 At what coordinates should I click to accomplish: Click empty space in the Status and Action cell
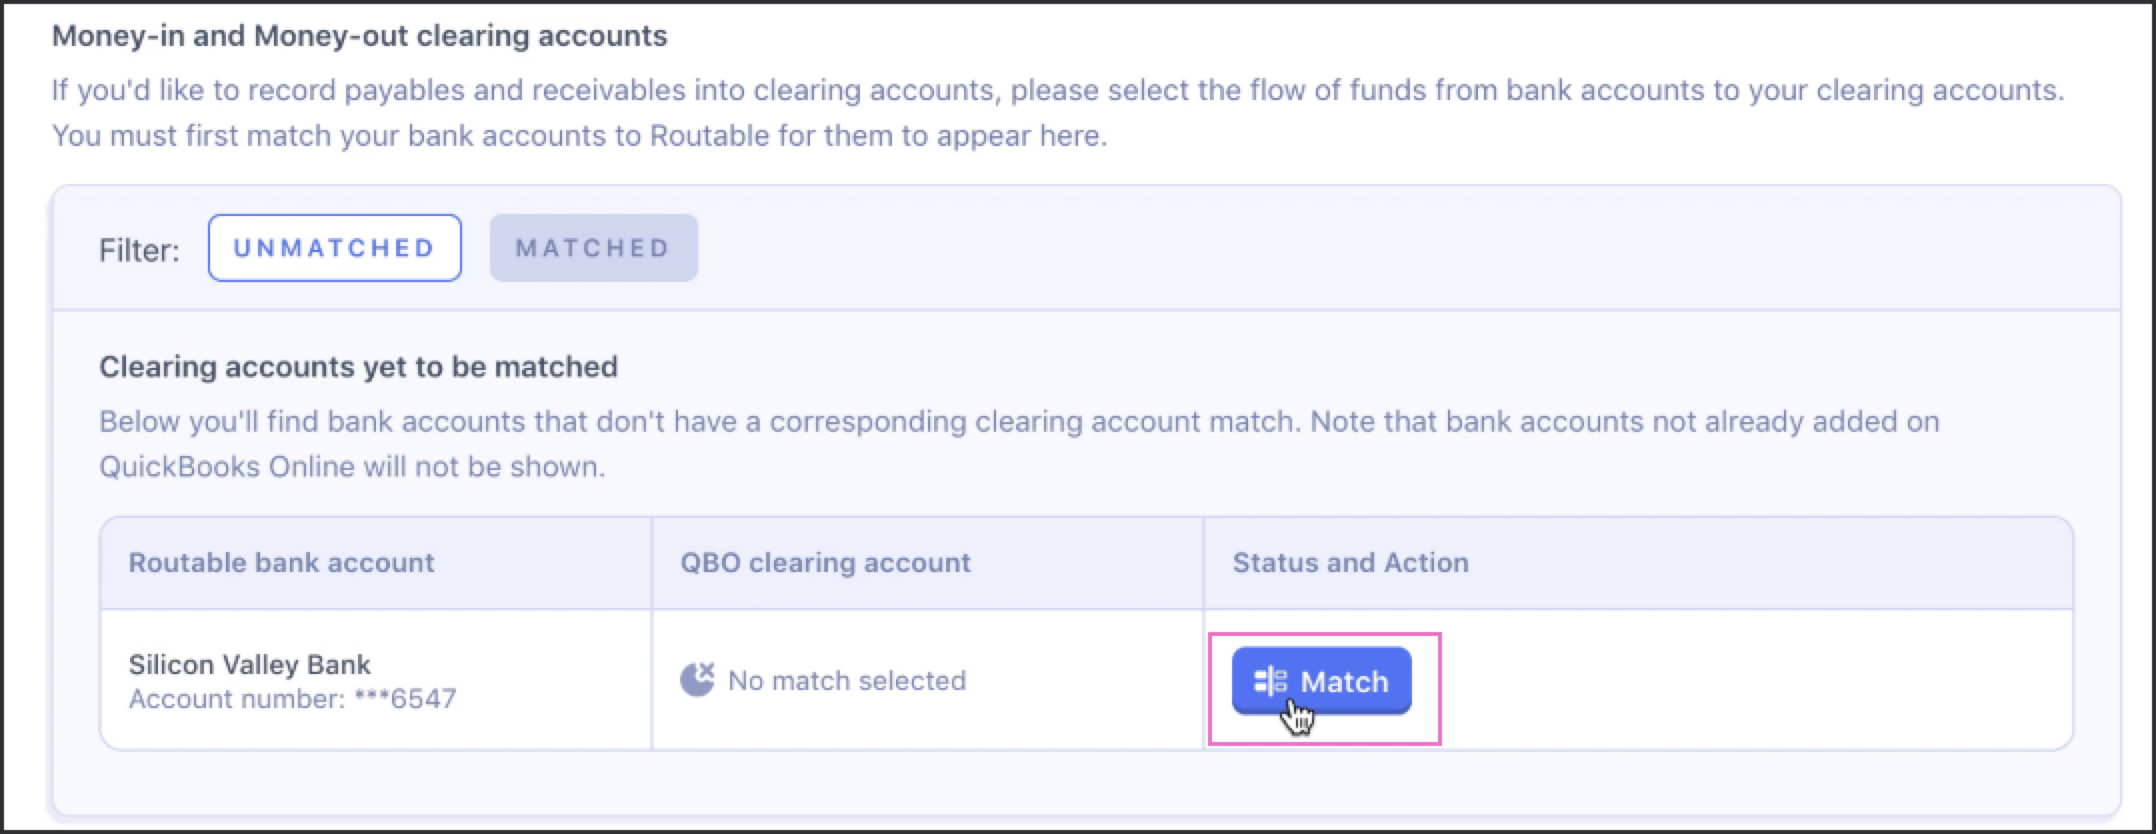click(x=1750, y=680)
